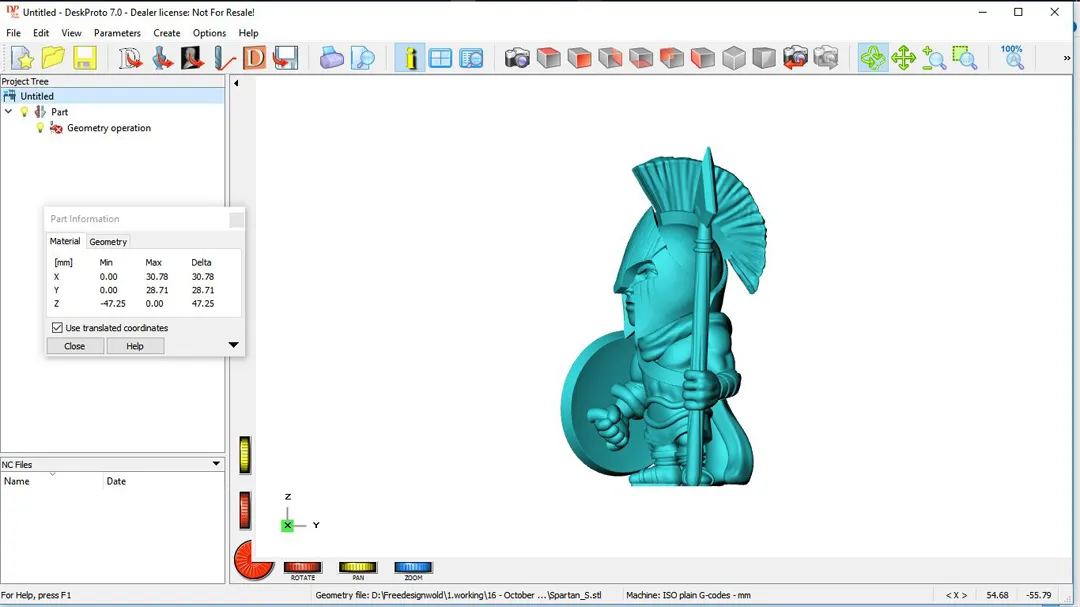The height and width of the screenshot is (607, 1080).
Task: Open Print Preview from the toolbar
Action: 362,59
